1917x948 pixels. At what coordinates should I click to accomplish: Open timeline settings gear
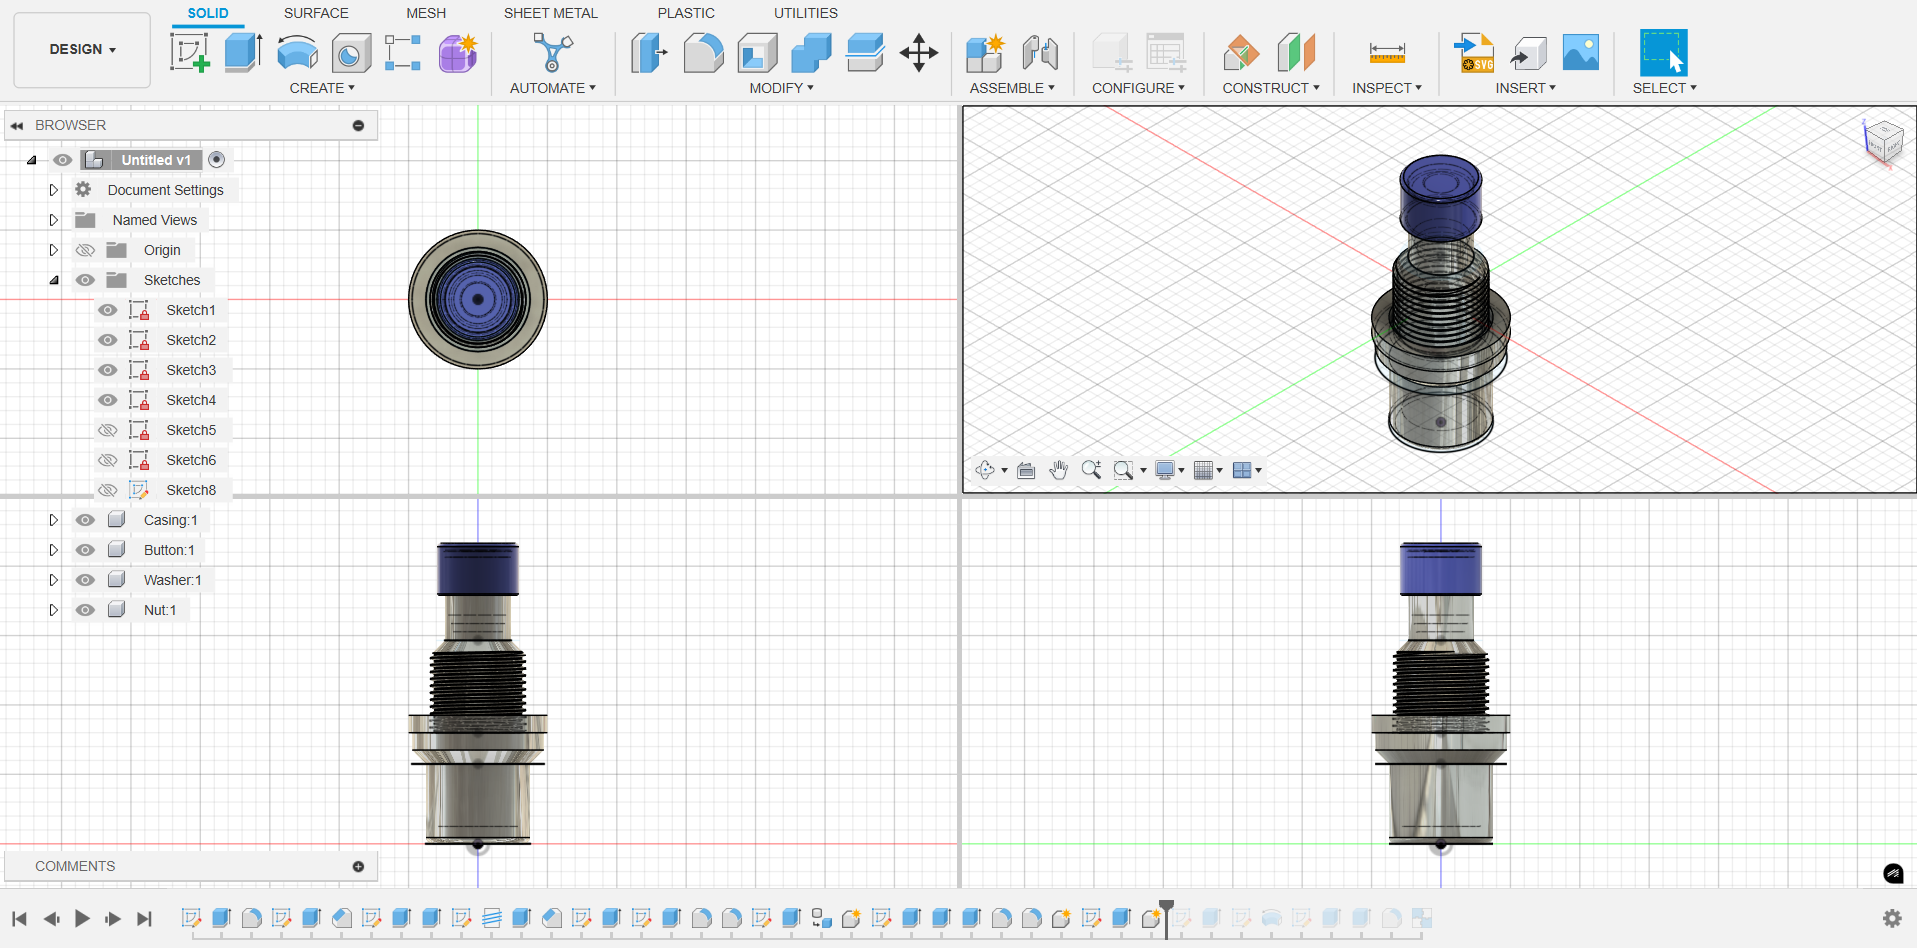pos(1892,918)
